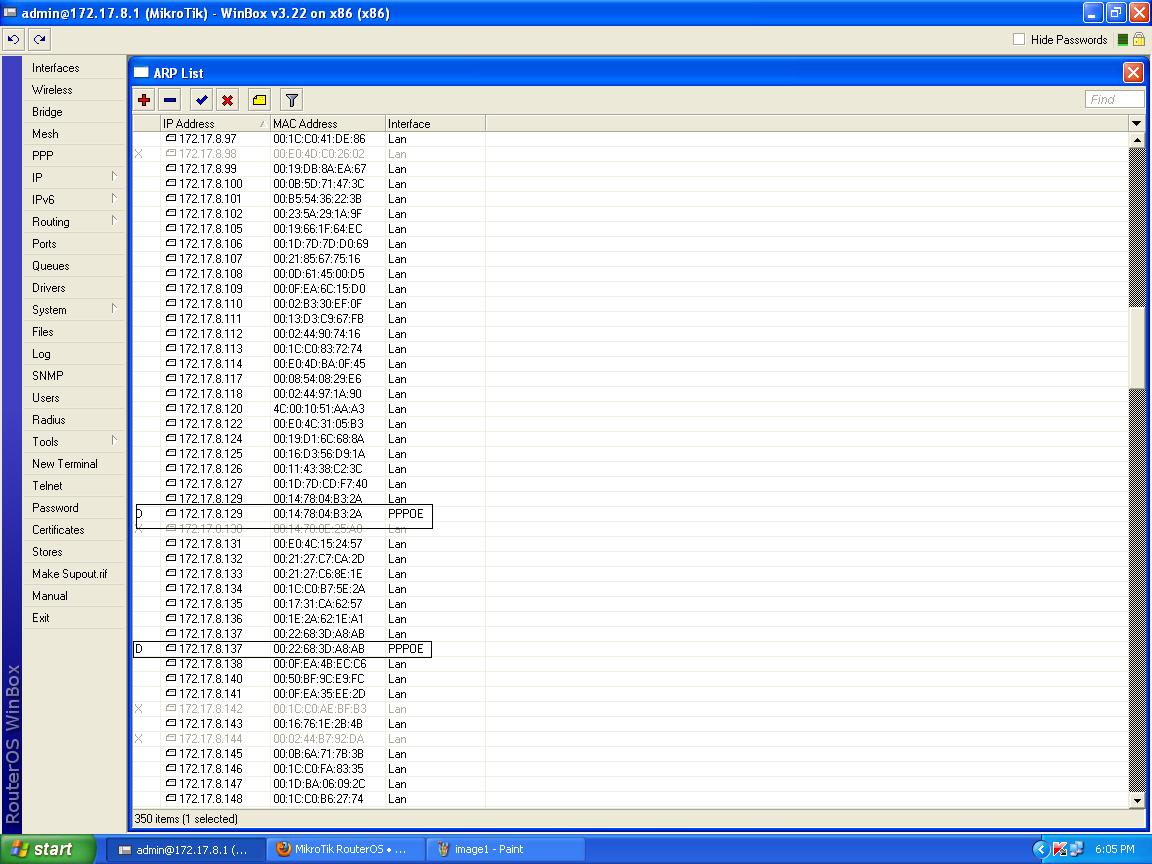Click the admin@172.17.8.1 taskbar button
The image size is (1152, 864).
(185, 849)
